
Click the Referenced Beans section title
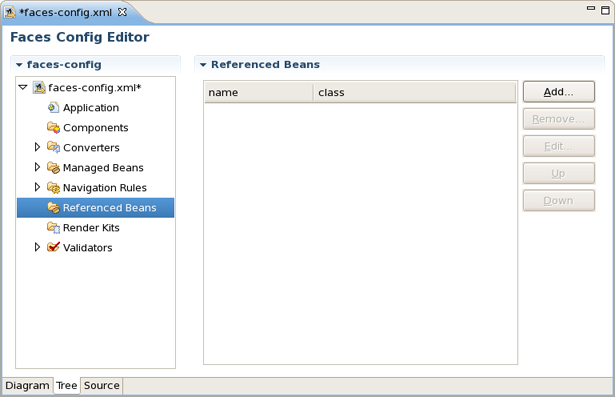[x=266, y=65]
